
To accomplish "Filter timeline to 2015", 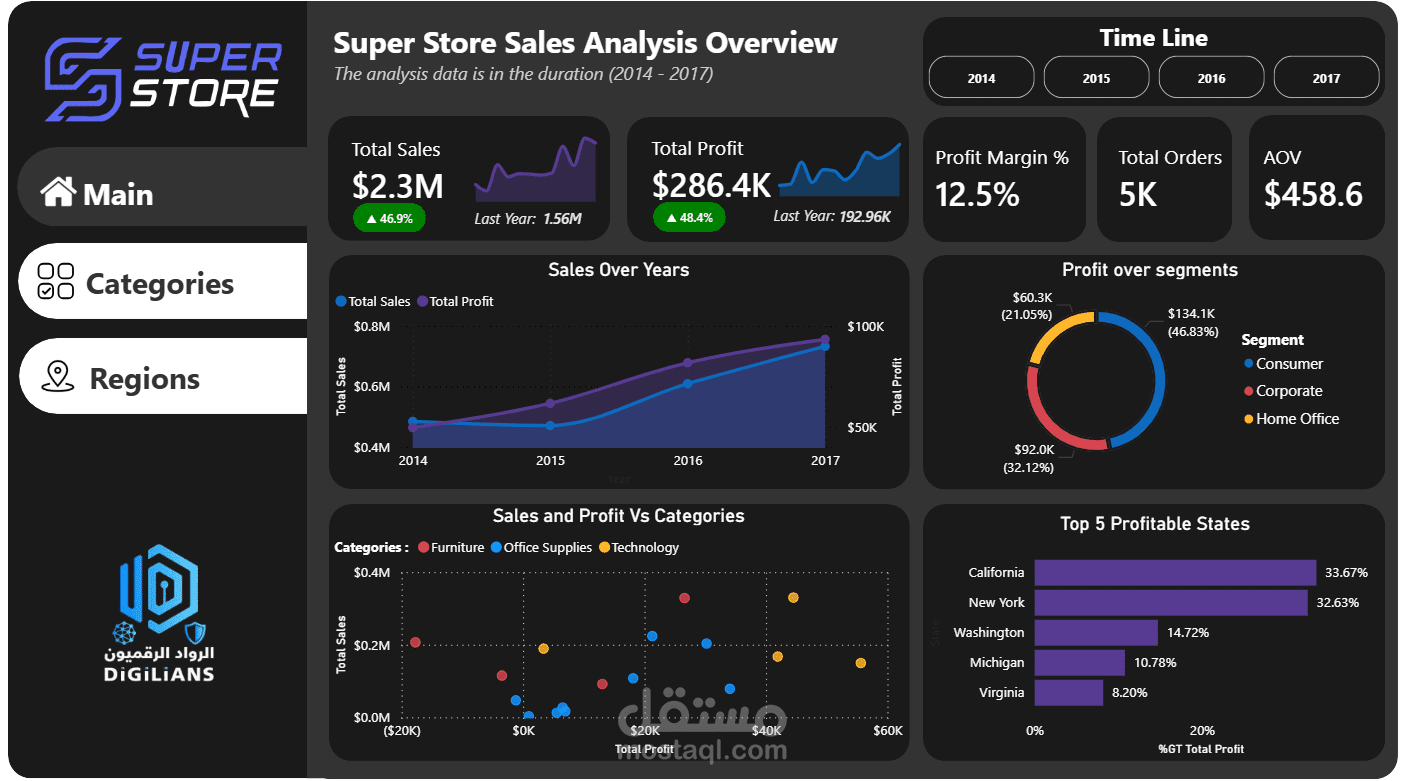I will click(1096, 77).
